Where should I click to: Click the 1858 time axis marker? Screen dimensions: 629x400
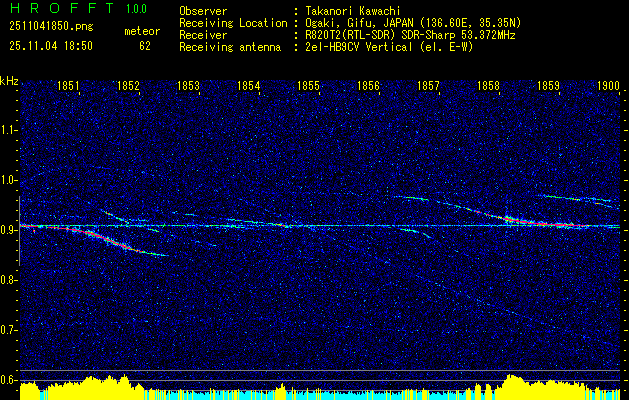(x=488, y=85)
